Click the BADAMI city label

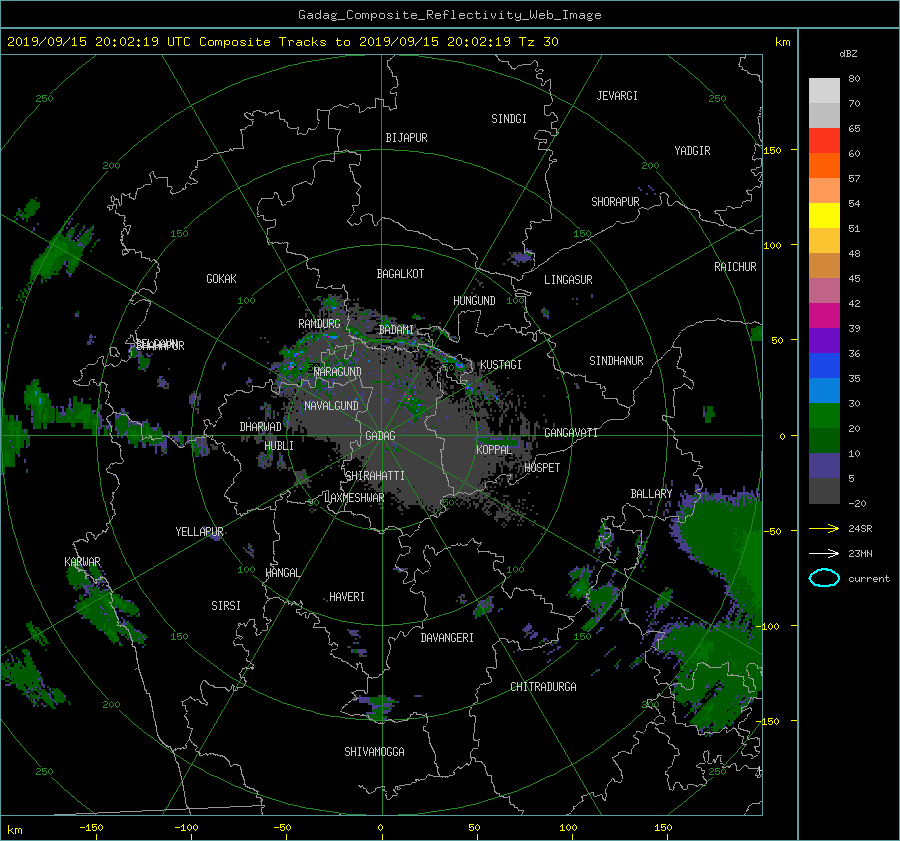point(396,330)
